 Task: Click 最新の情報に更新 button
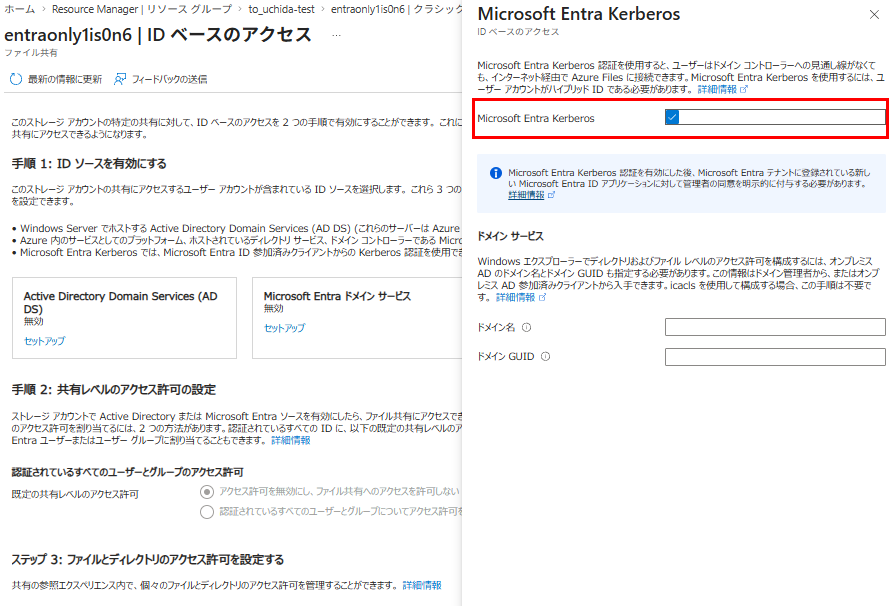[x=56, y=79]
